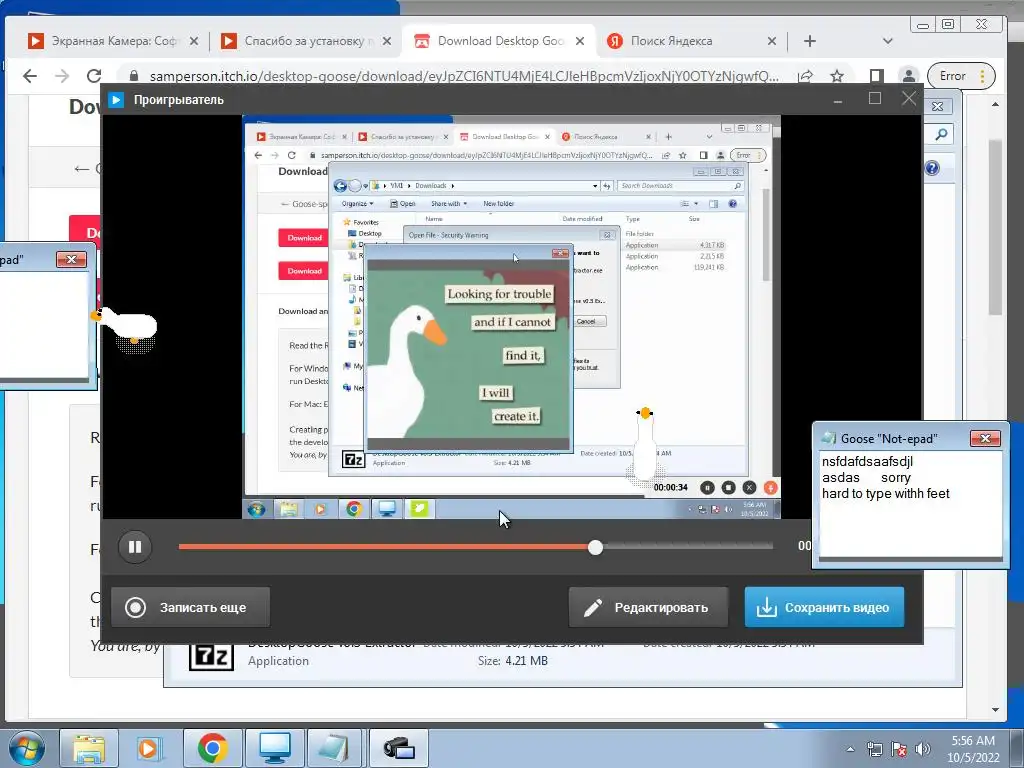Go back in Chrome browser
Image resolution: width=1024 pixels, height=768 pixels.
30,76
